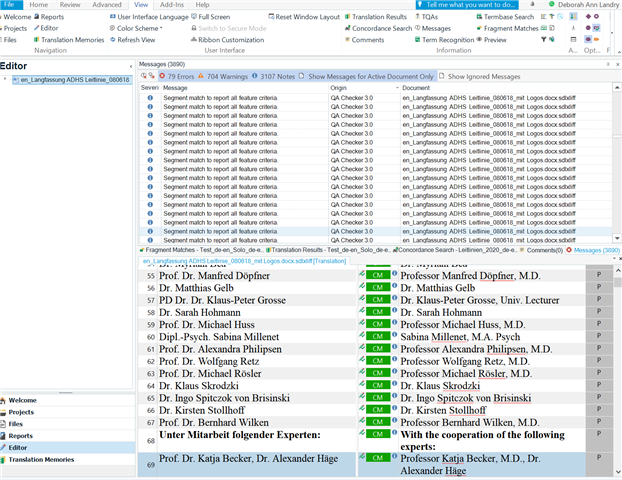The width and height of the screenshot is (622, 480).
Task: Click the Messages list scroll down arrow
Action: coord(617,238)
